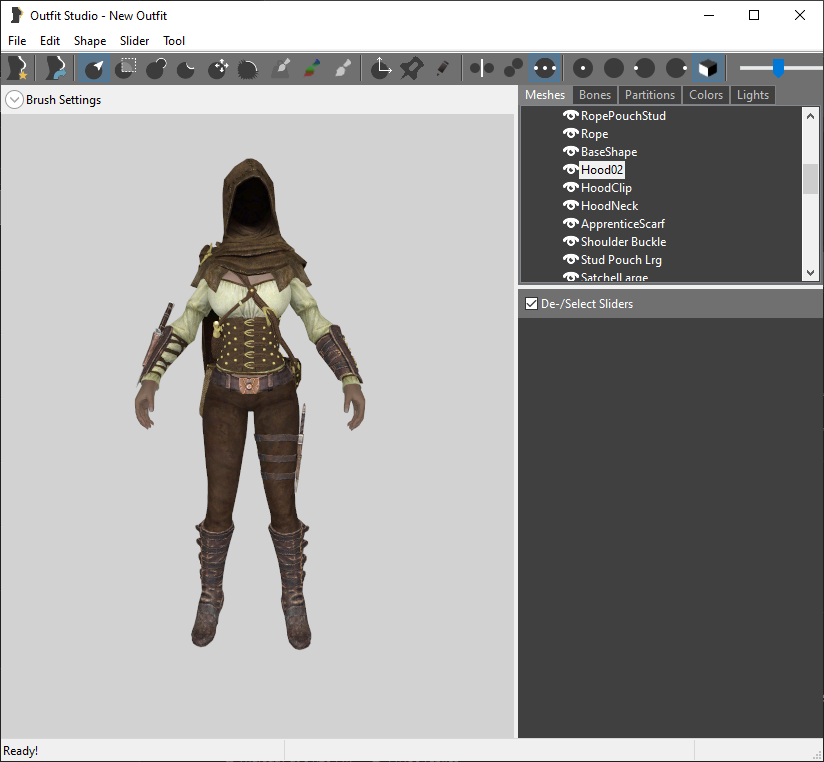Select the HoodNeck mesh name
824x762 pixels.
610,206
